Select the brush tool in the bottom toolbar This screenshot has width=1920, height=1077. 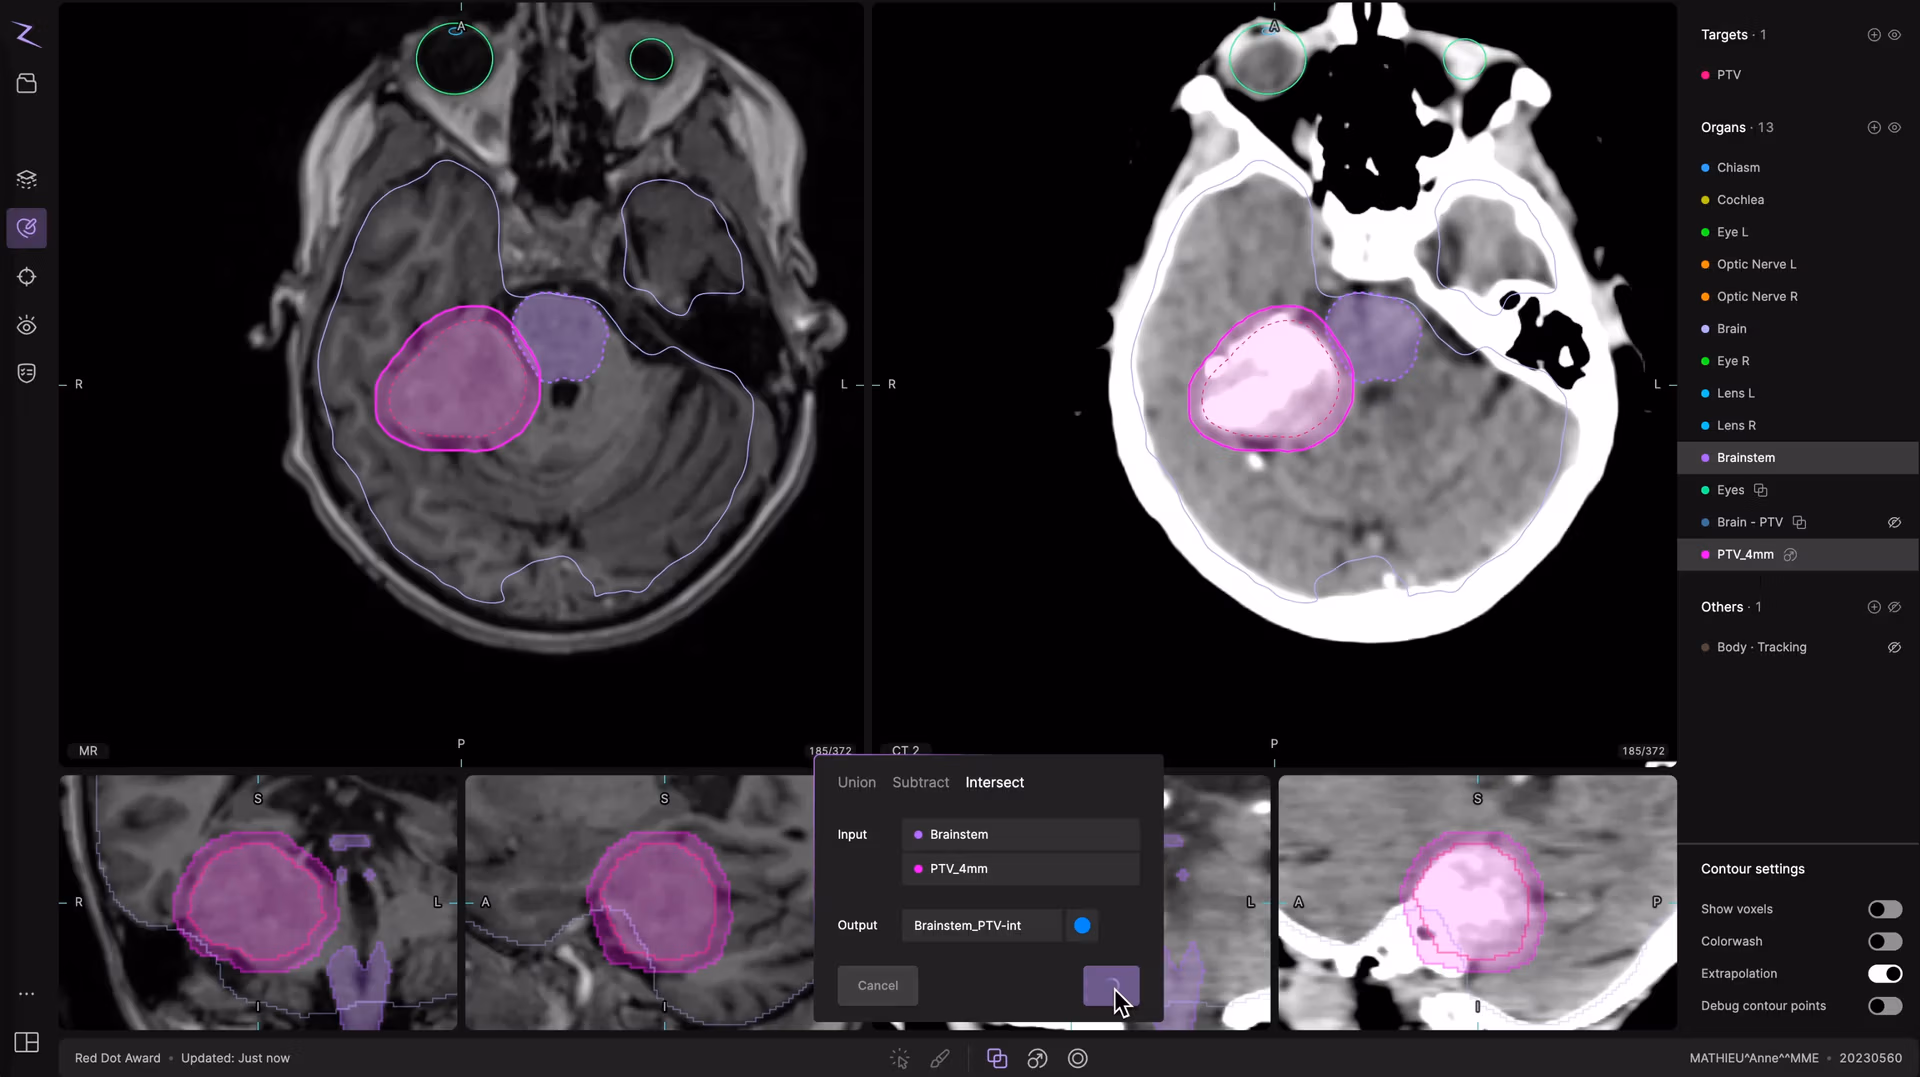[x=940, y=1058]
